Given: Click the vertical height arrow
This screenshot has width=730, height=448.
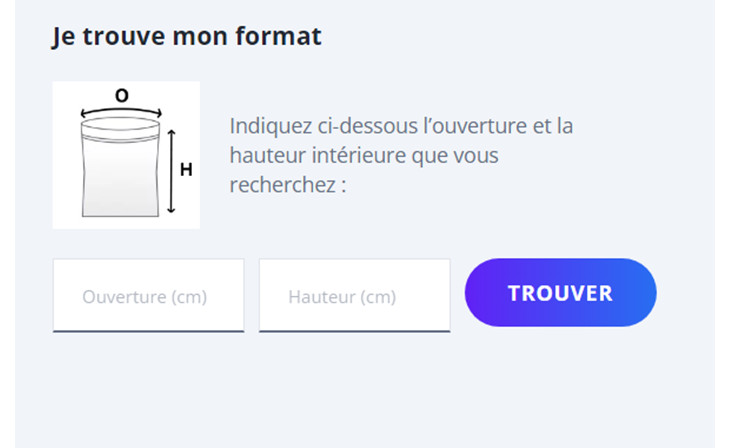Looking at the screenshot, I should click(x=171, y=171).
